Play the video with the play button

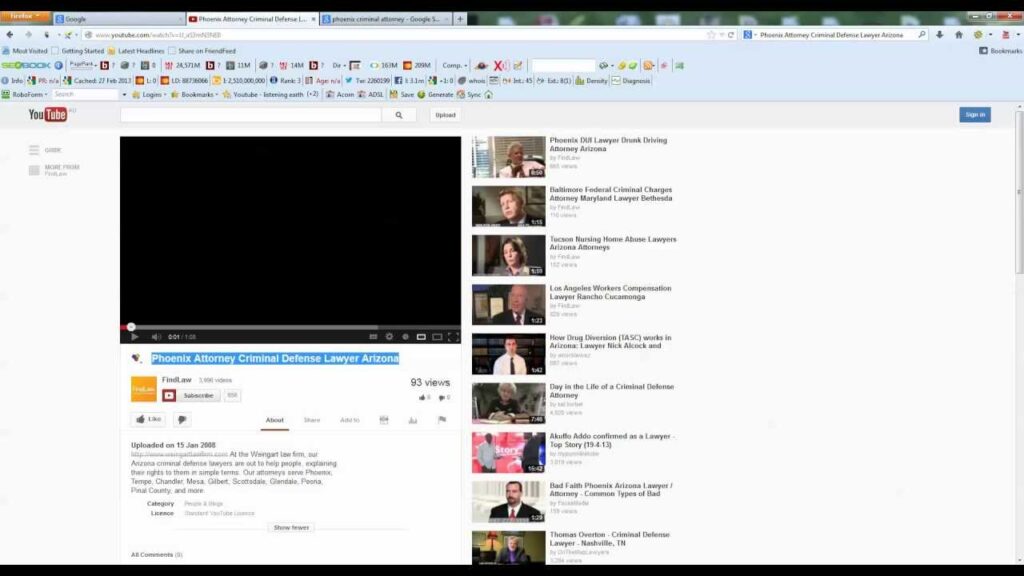(x=135, y=337)
